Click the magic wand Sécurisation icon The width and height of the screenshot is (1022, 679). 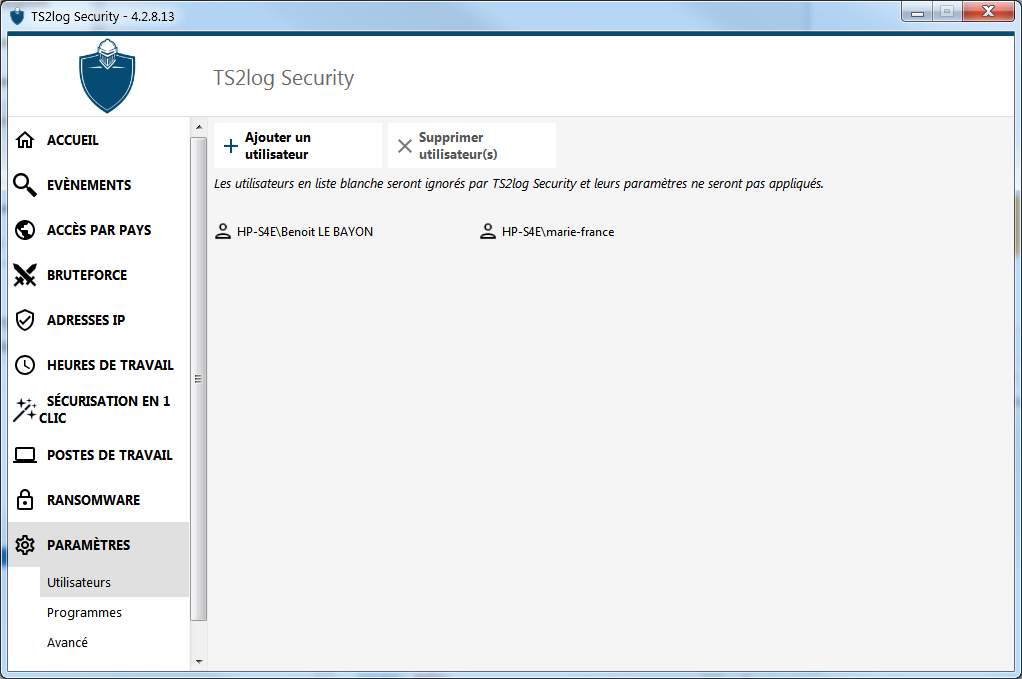tap(25, 409)
